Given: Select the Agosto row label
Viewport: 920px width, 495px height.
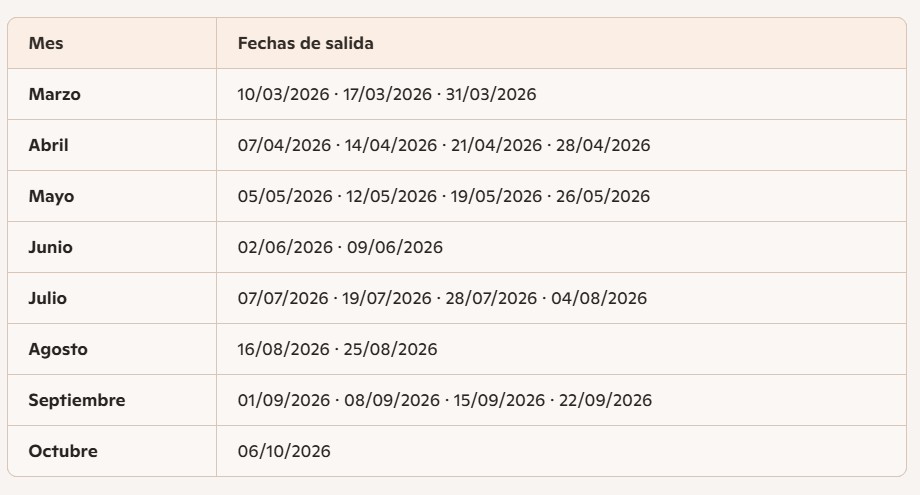Looking at the screenshot, I should tap(58, 349).
